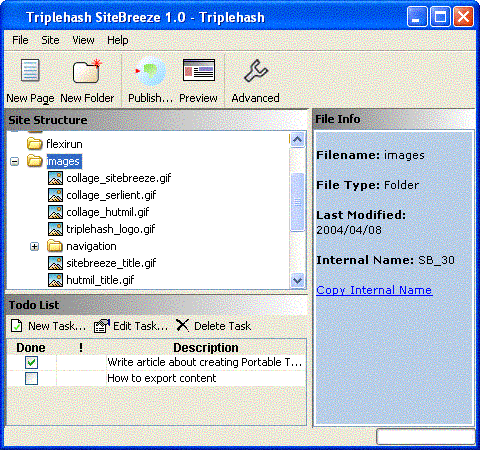Open Advanced wrench tool
Screen dimensions: 480x450
tap(256, 71)
